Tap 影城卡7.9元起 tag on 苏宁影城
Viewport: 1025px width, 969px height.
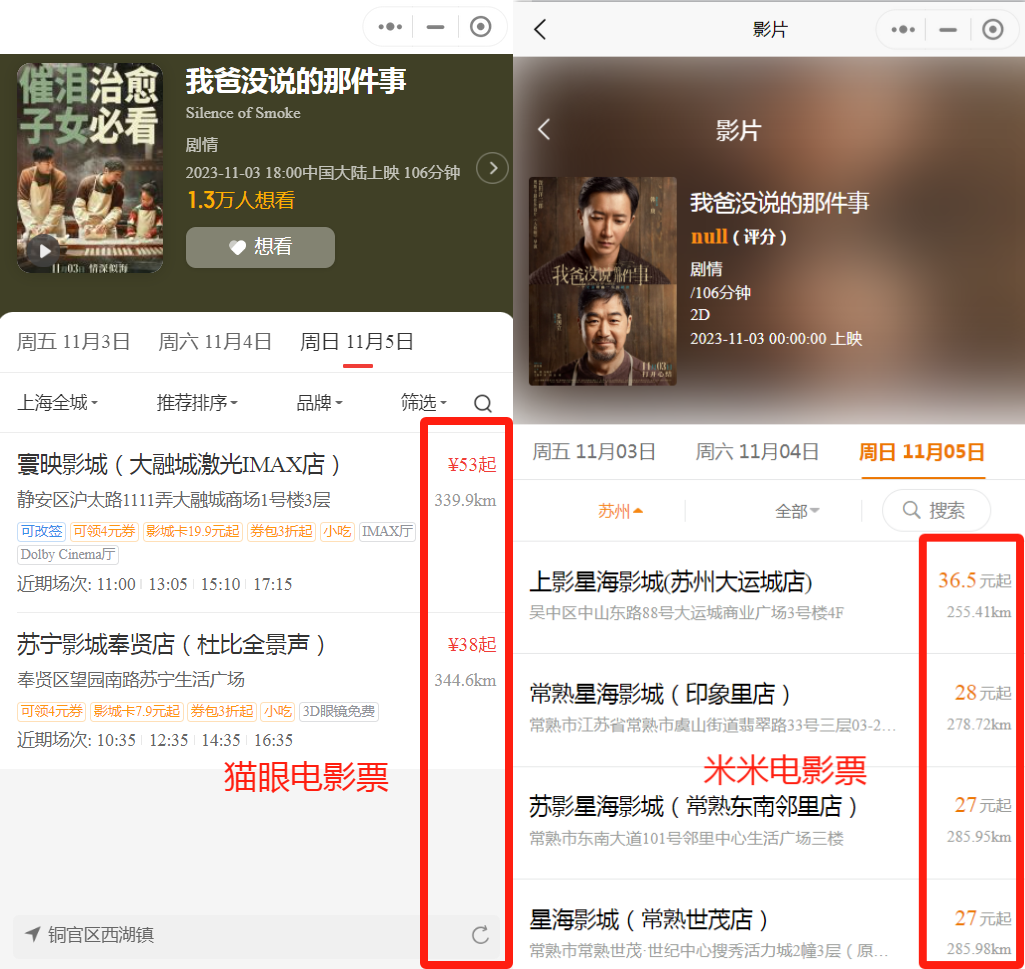point(137,711)
